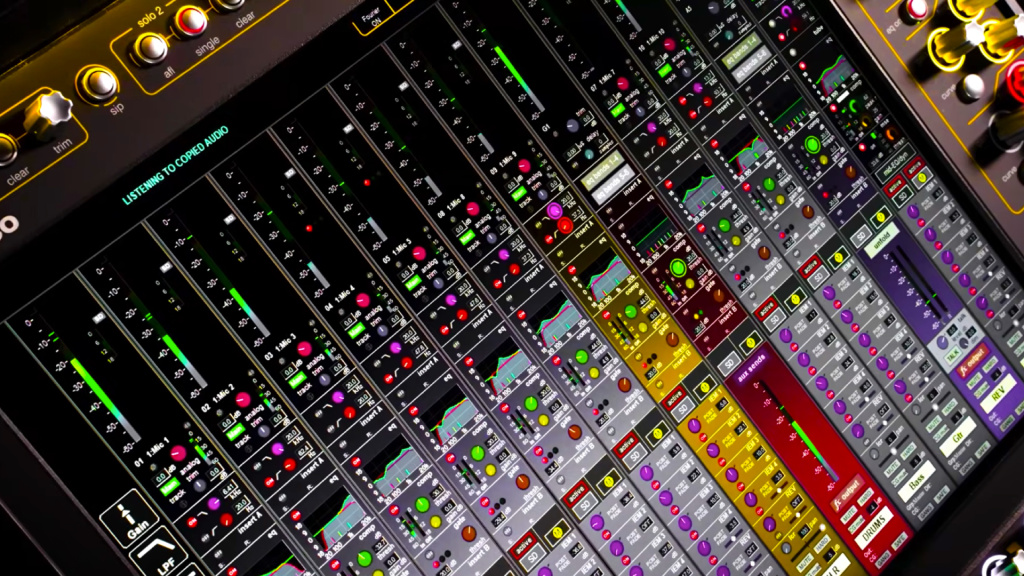The image size is (1024, 576).
Task: Tap the Gtr group name label
Action: (959, 436)
